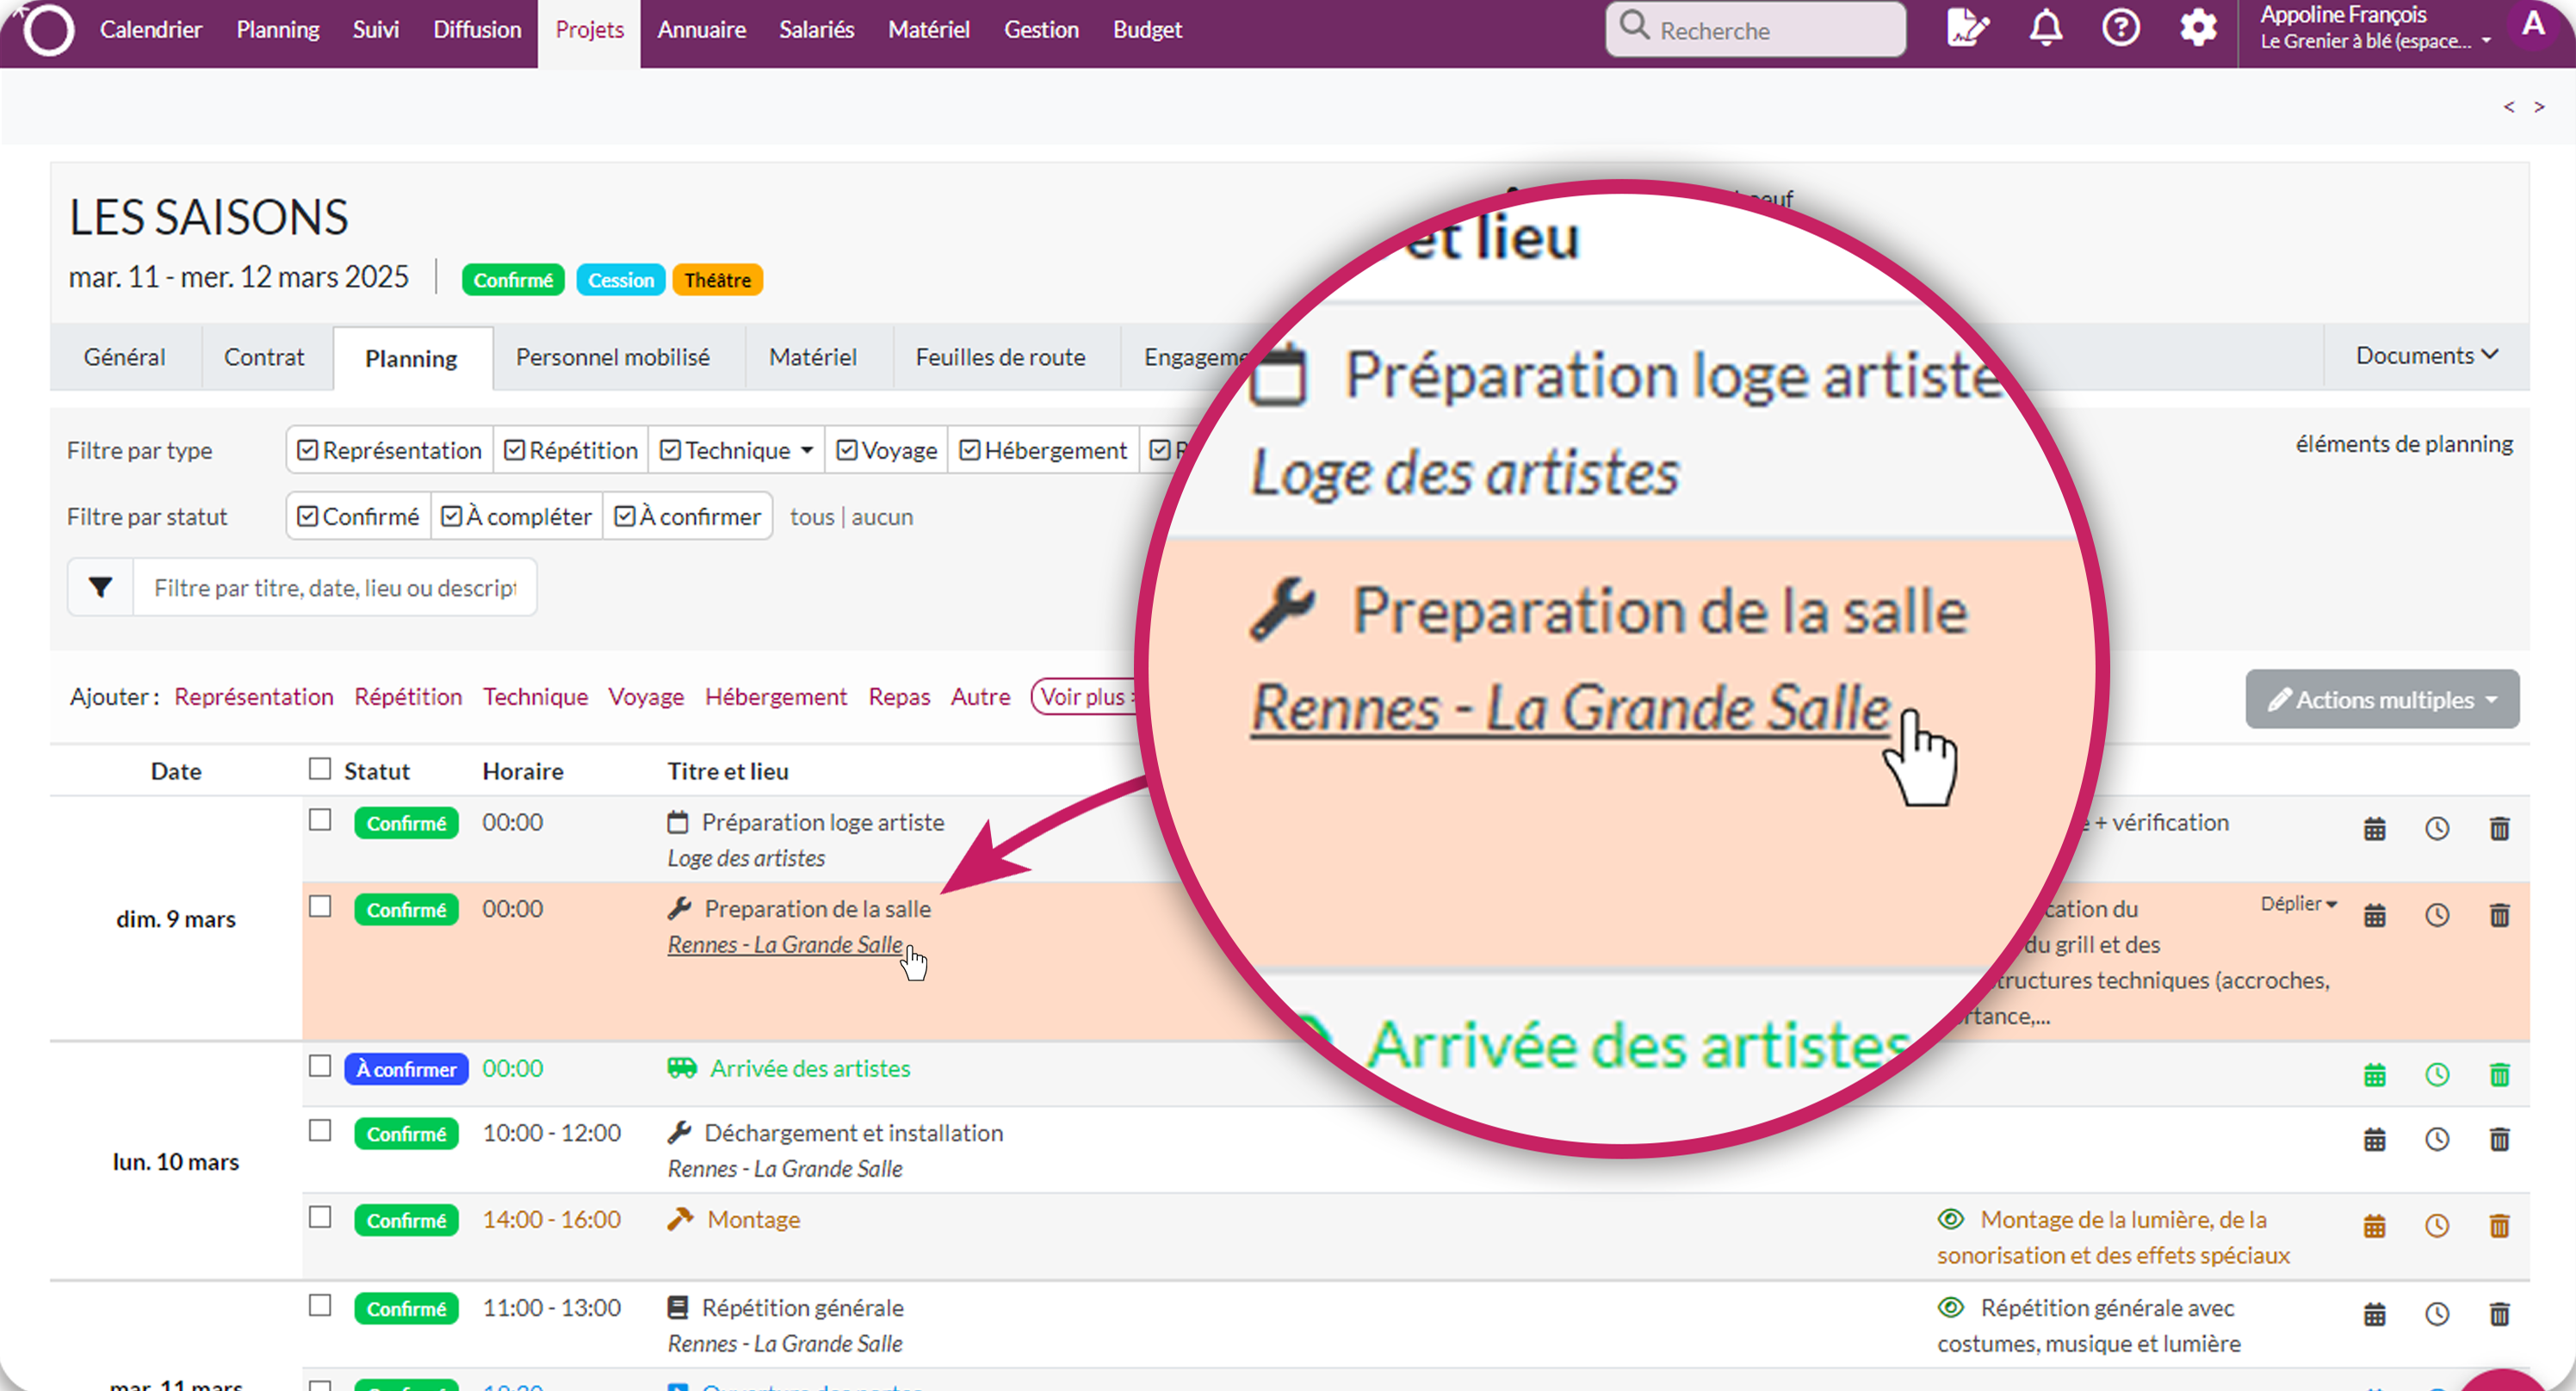Click the funnel filter icon
Screen dimensions: 2576x1391
[x=100, y=587]
